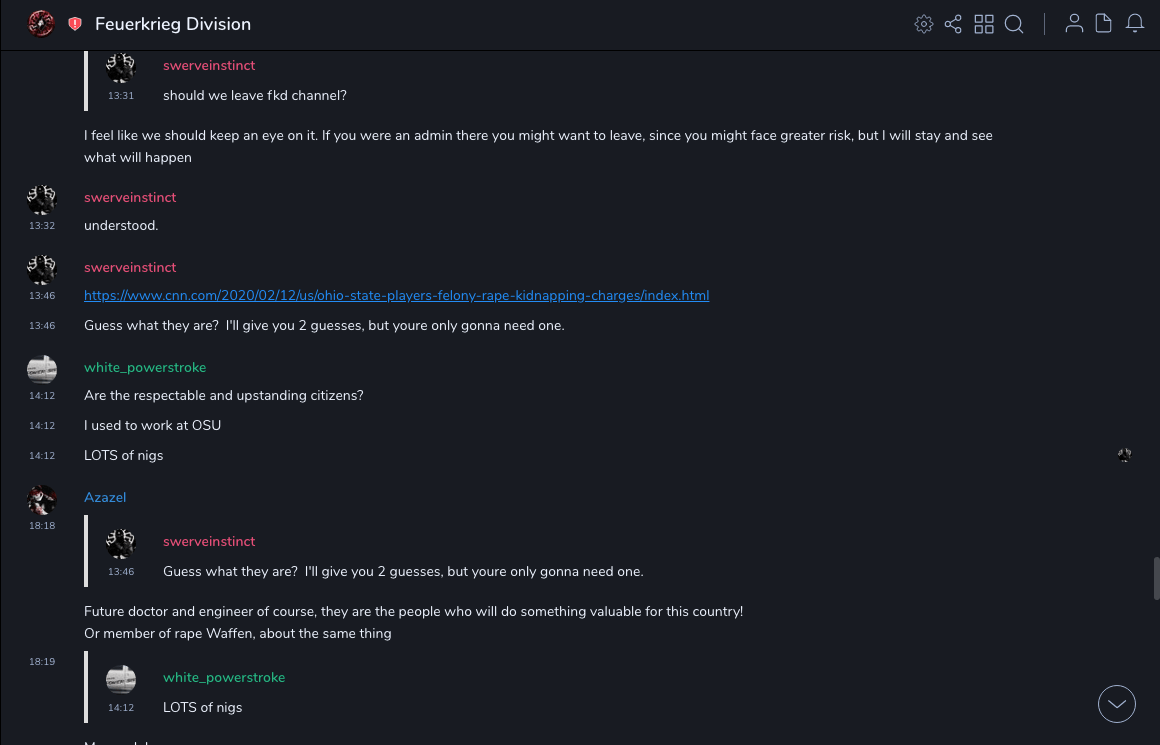Viewport: 1160px width, 745px height.
Task: Open the files document icon in header
Action: 1104,24
